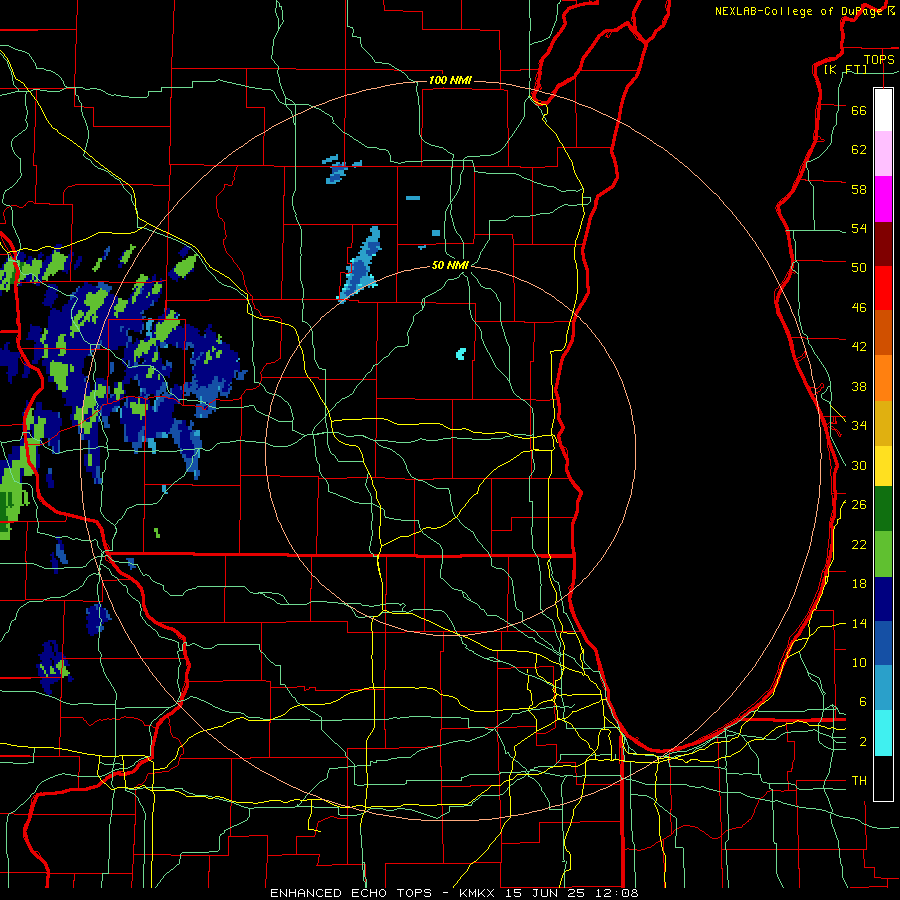Click the legend value 10

pyautogui.click(x=859, y=662)
